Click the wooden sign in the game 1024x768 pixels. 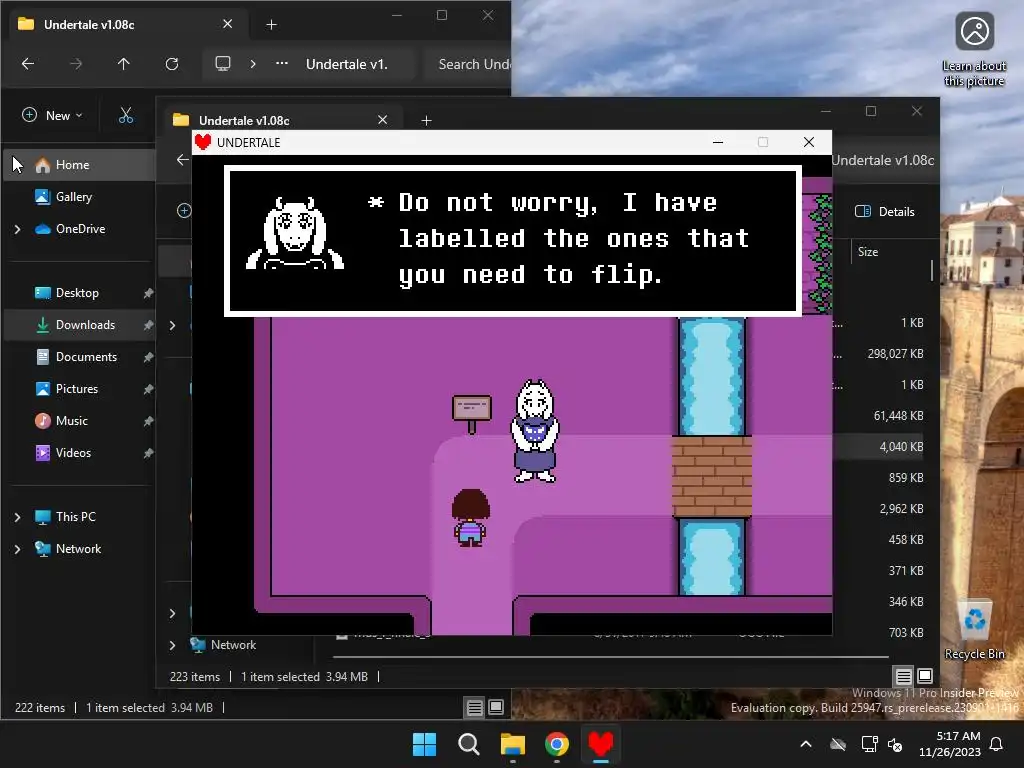pyautogui.click(x=472, y=413)
